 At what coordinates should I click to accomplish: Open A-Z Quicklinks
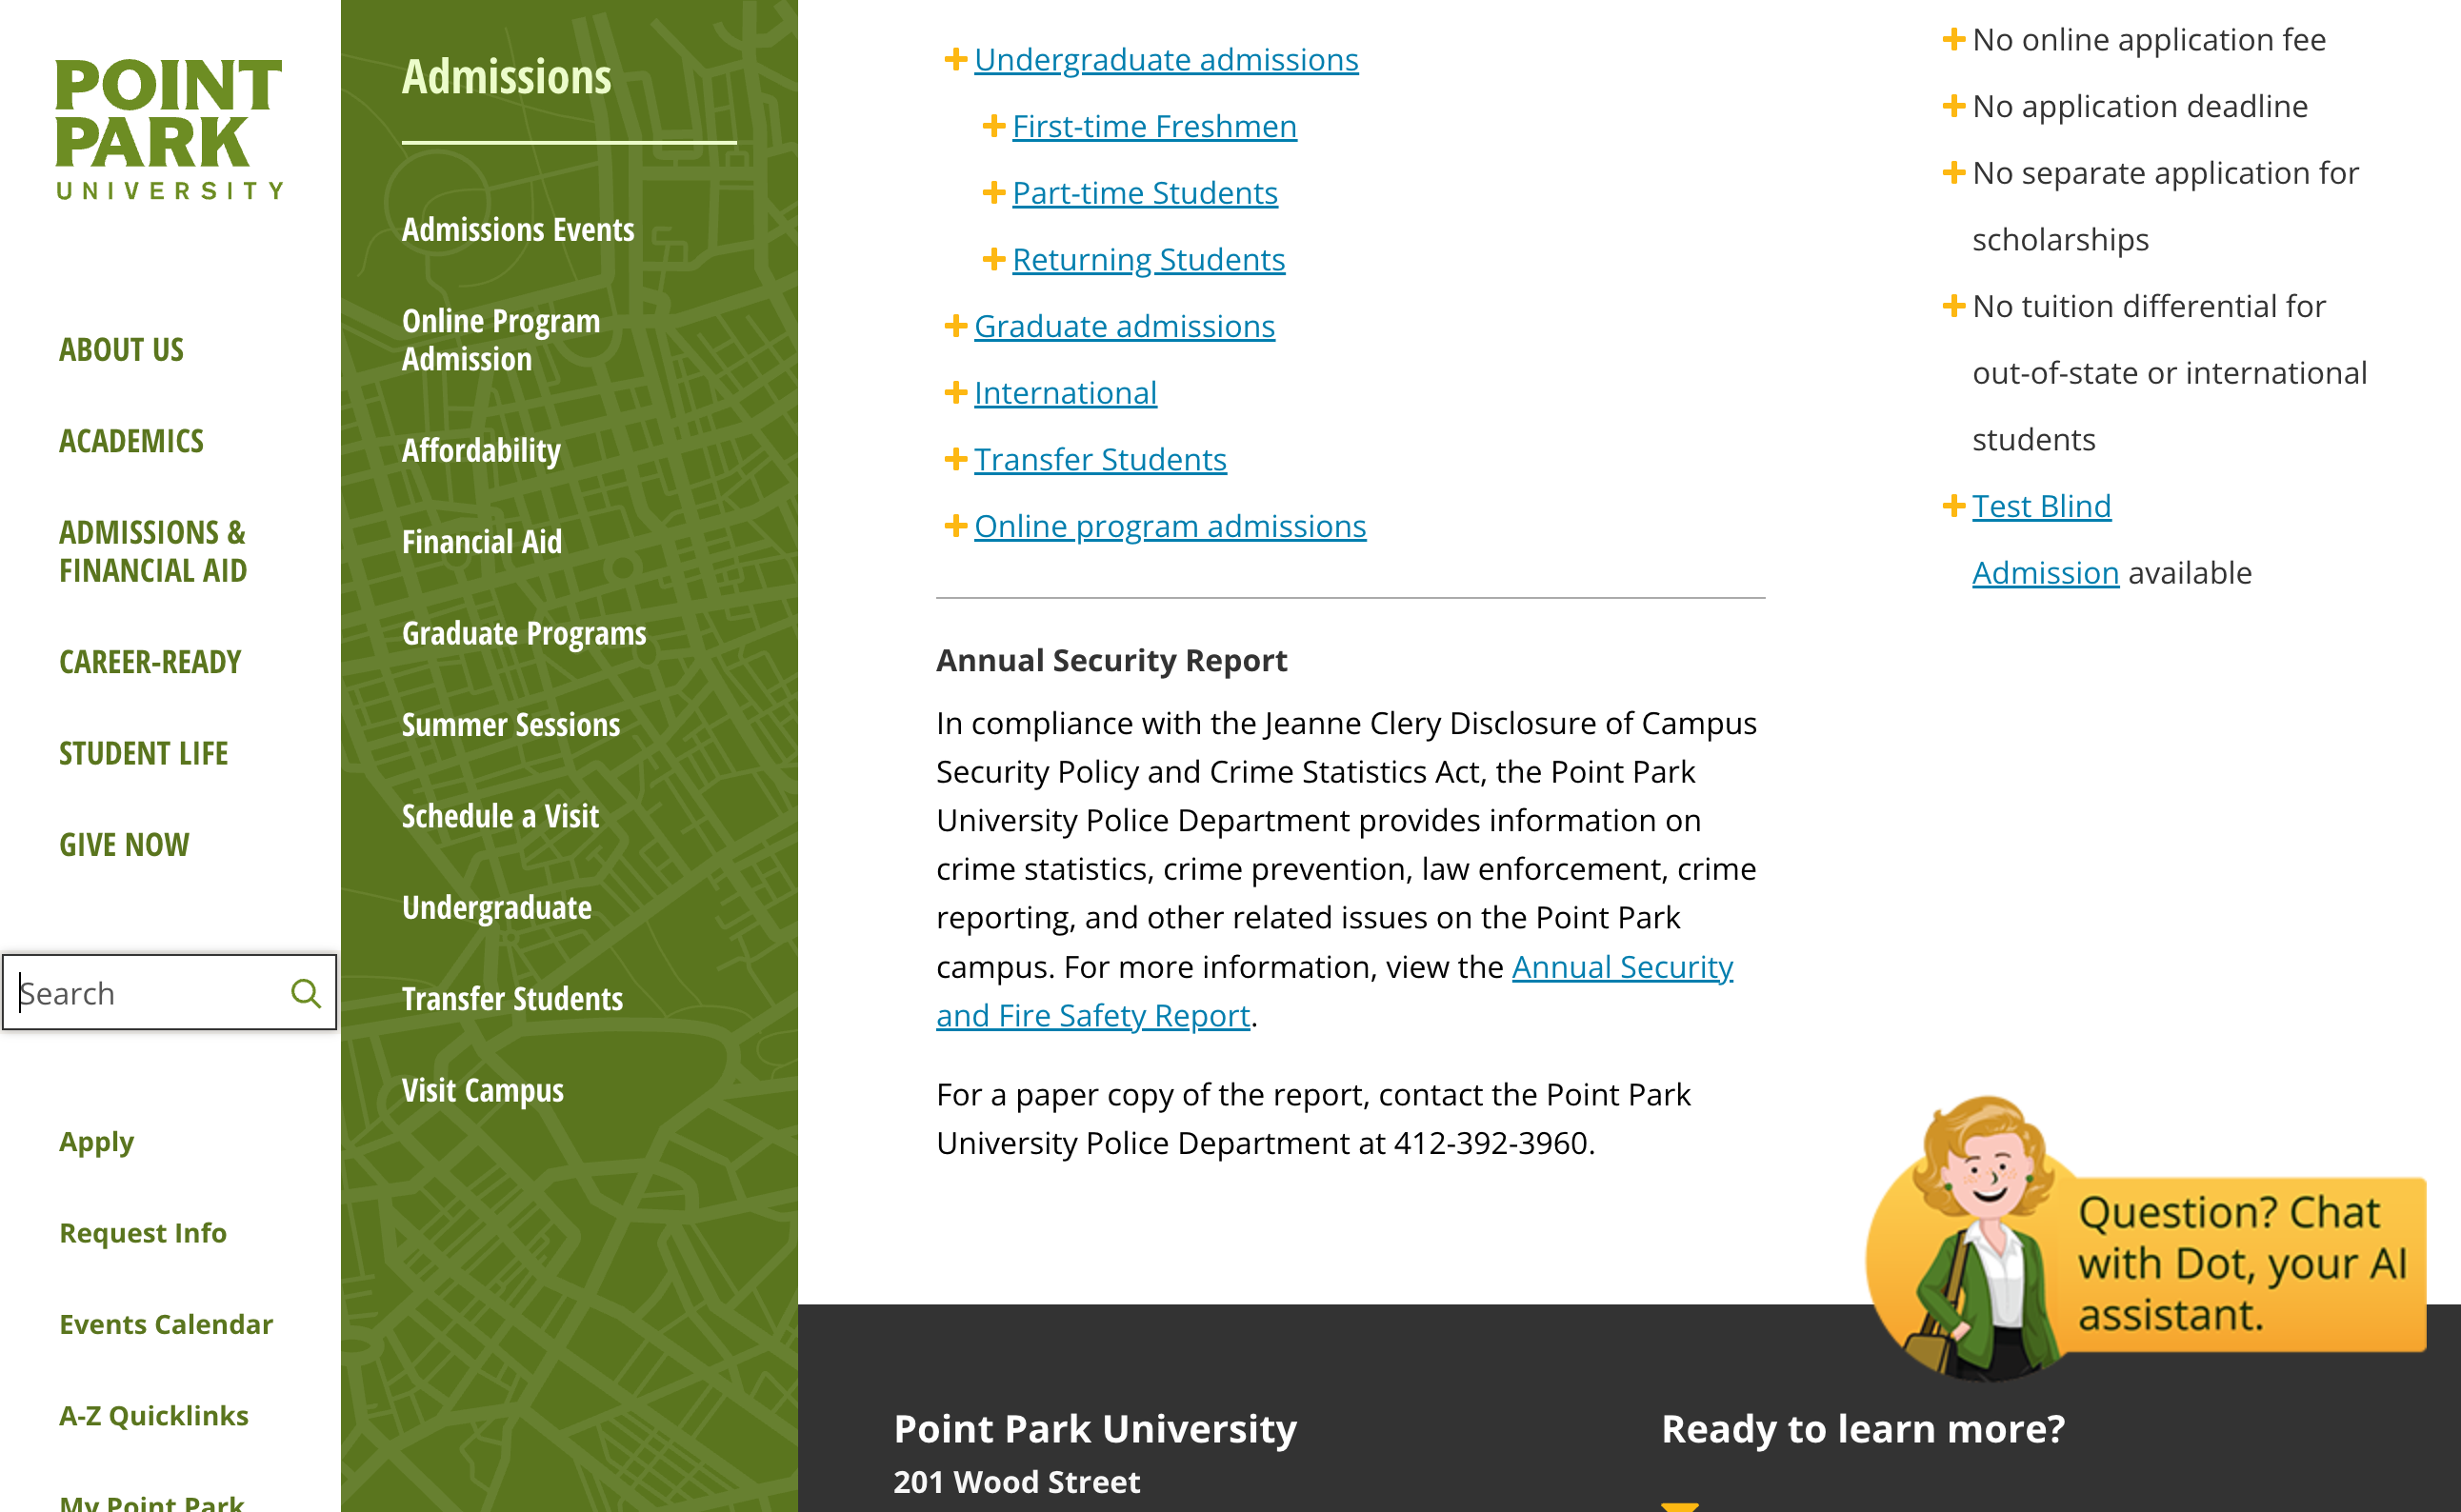154,1416
